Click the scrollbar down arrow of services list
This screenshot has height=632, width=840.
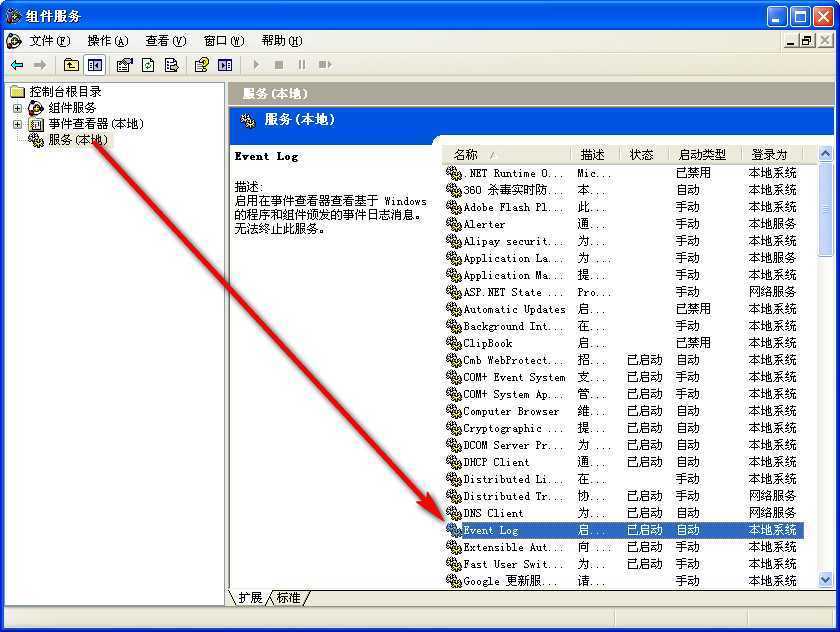(826, 580)
